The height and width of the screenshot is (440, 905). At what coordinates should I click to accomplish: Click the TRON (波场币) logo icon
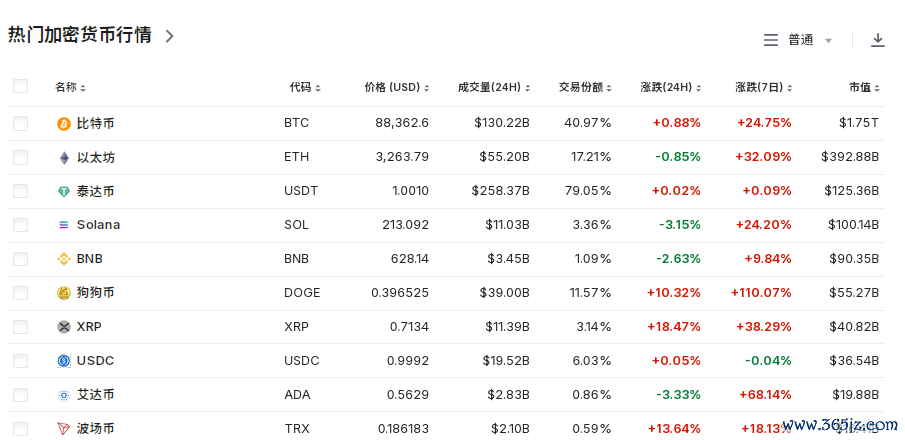coord(64,429)
